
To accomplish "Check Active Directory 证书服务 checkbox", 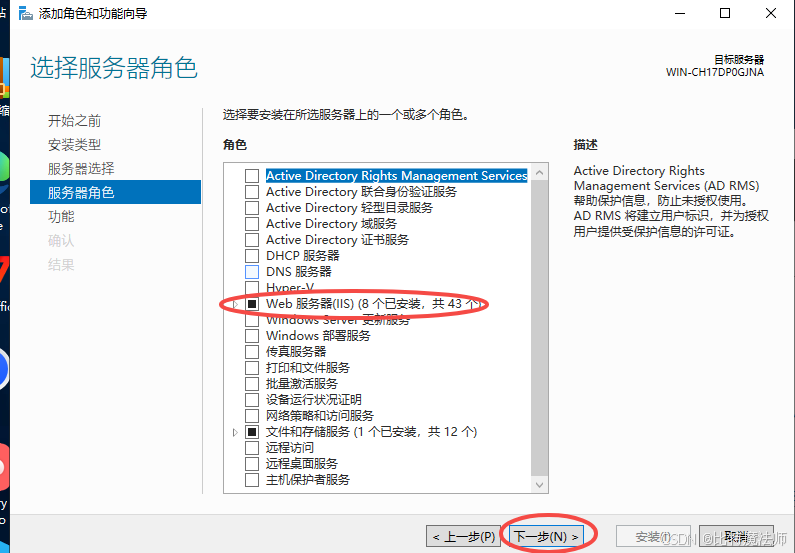I will 252,240.
